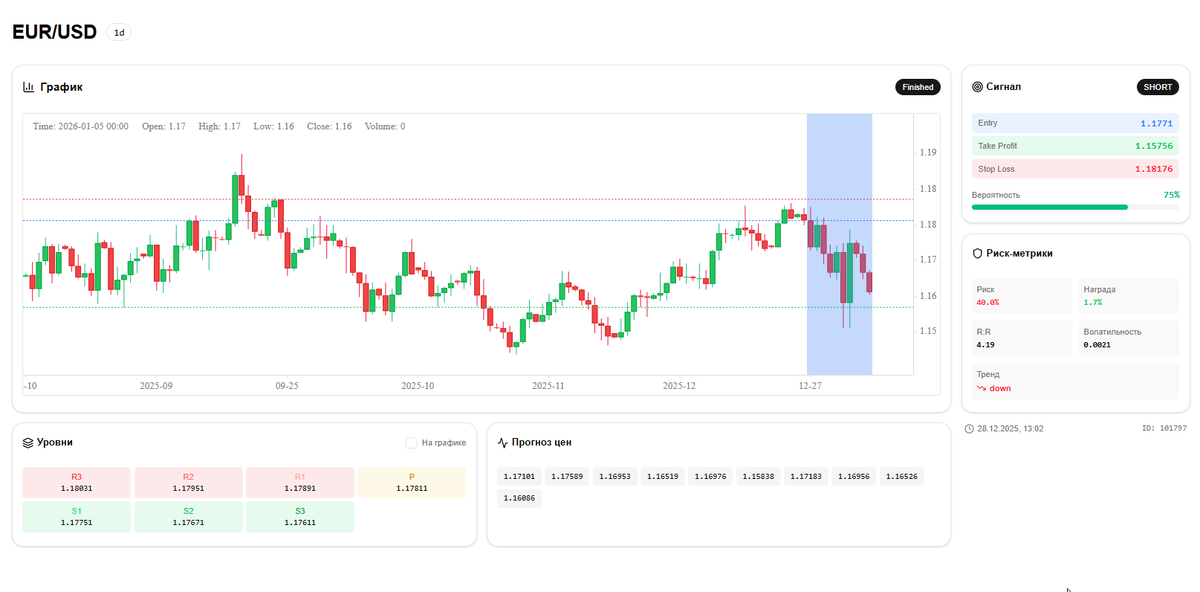Click forecast price 1.17589
Screen dimensions: 1200x592
[x=567, y=477]
